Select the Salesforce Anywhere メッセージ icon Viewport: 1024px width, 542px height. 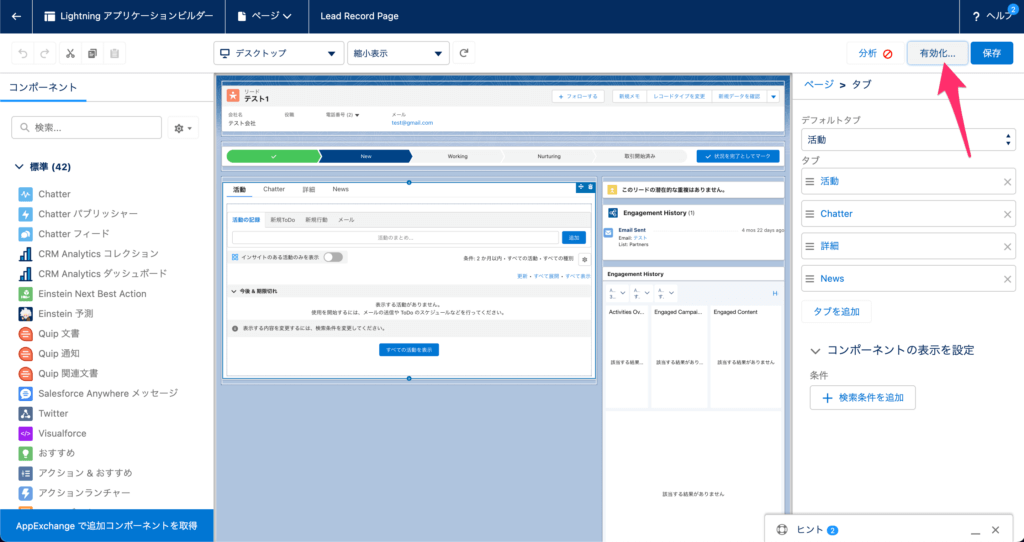coord(25,394)
